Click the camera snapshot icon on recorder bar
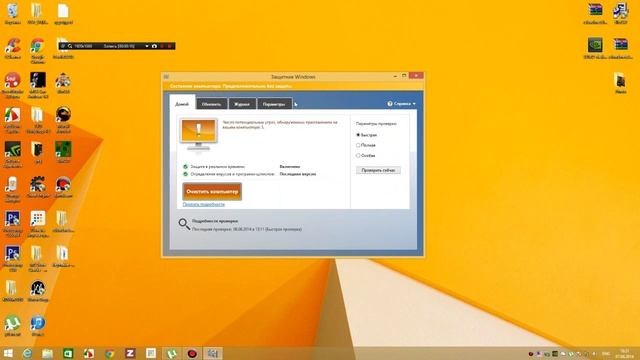This screenshot has height=360, width=640. 154,46
